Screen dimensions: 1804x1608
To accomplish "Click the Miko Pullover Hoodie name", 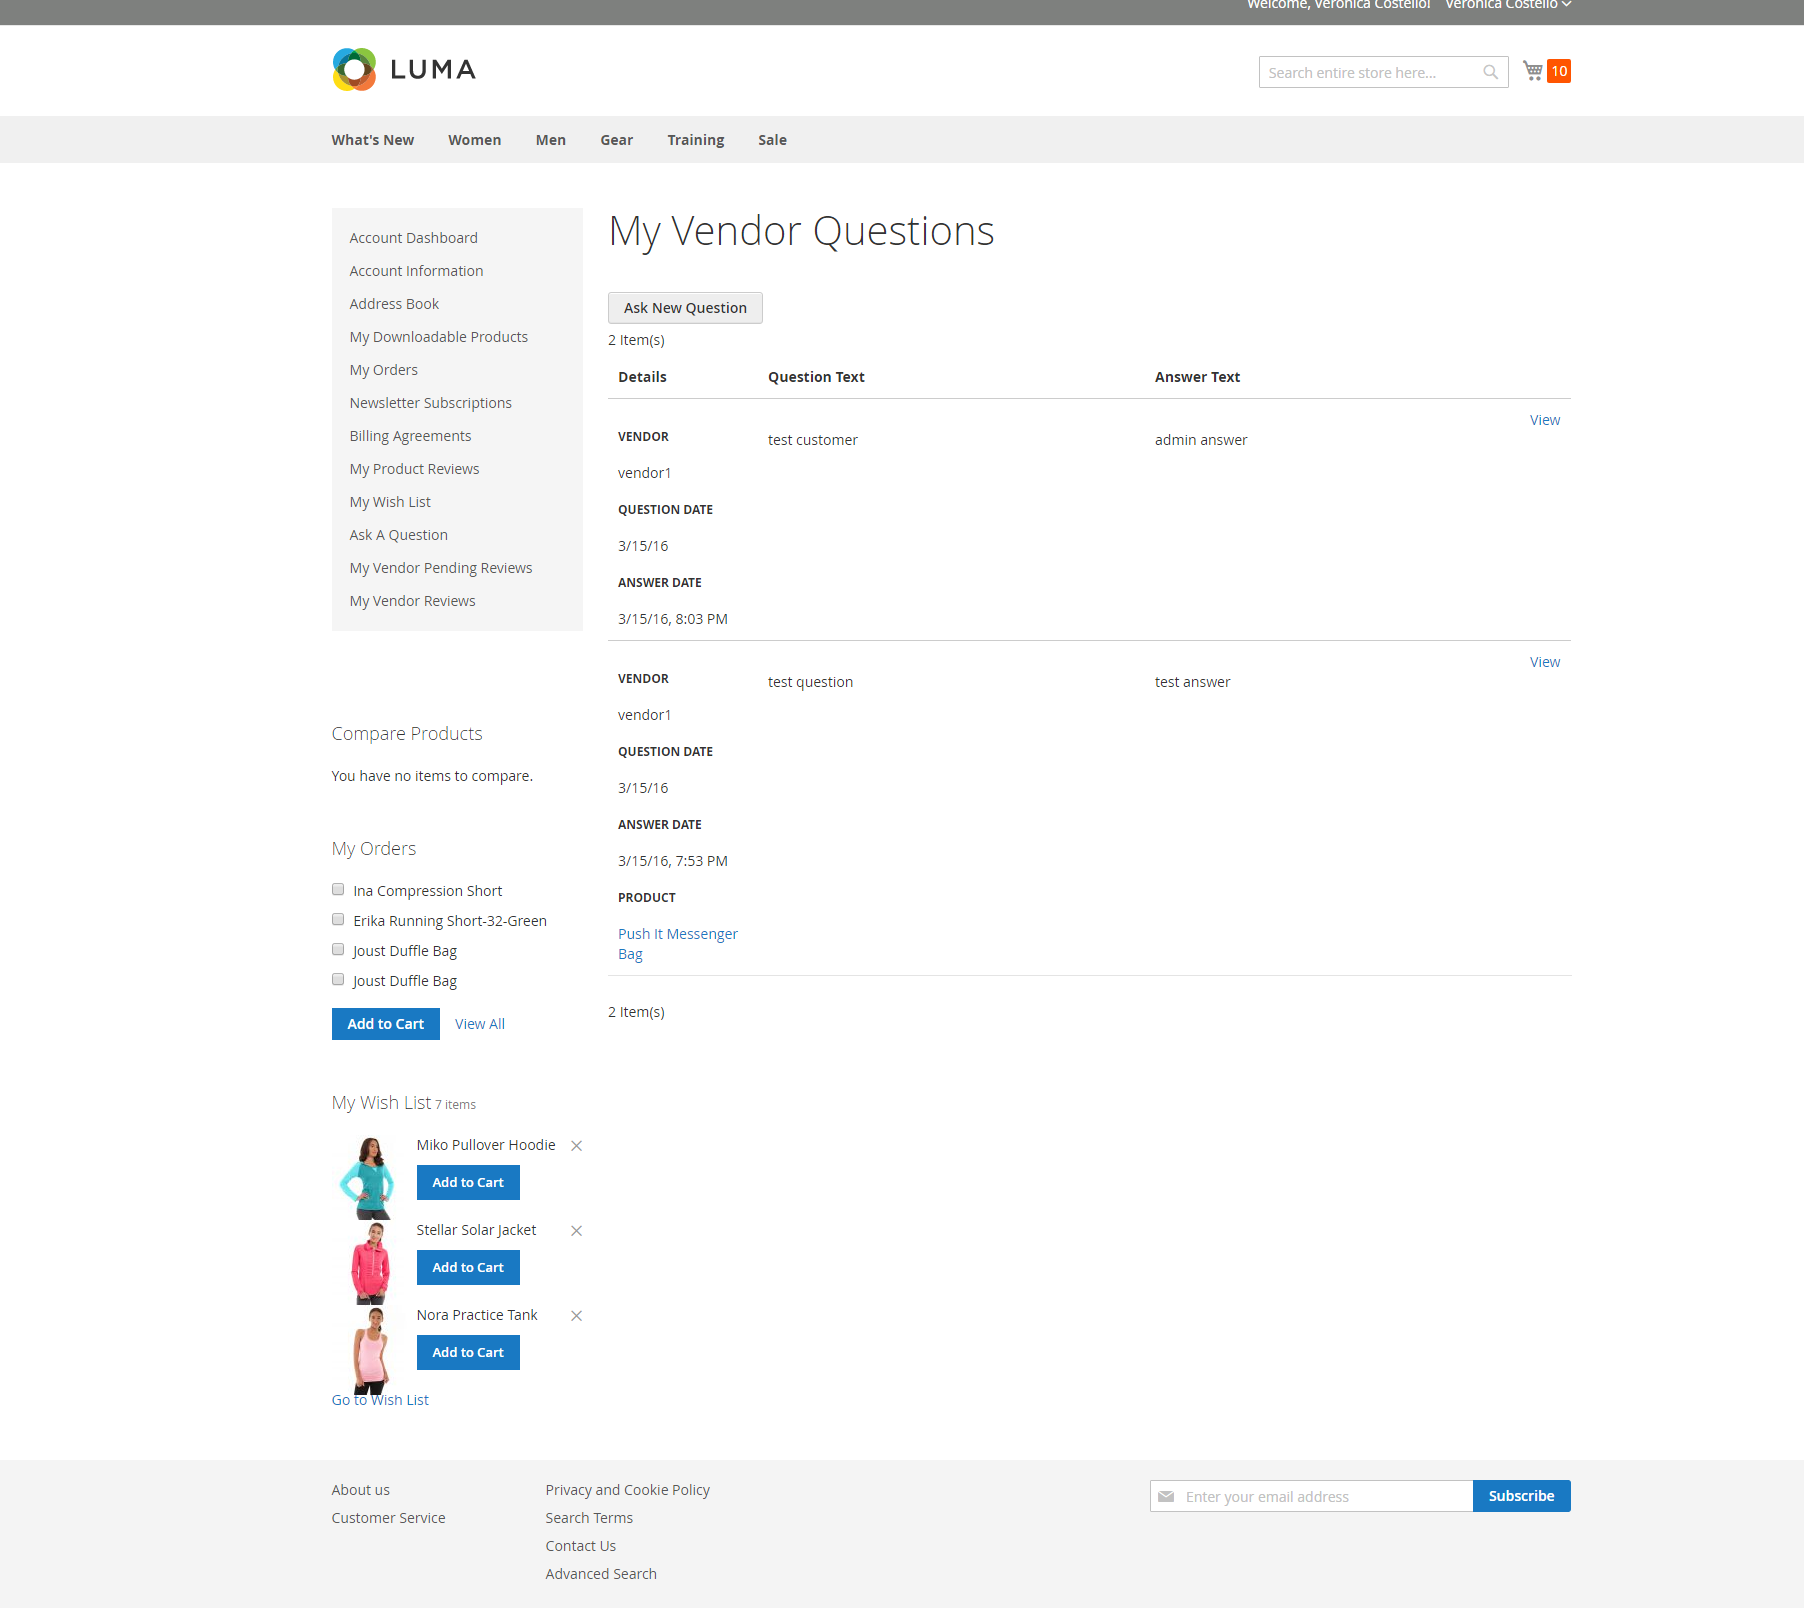I will pyautogui.click(x=486, y=1145).
